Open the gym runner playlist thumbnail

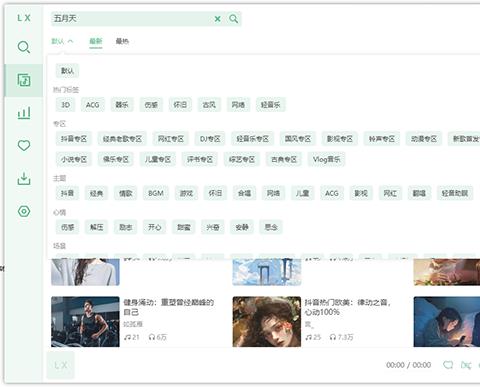point(85,322)
